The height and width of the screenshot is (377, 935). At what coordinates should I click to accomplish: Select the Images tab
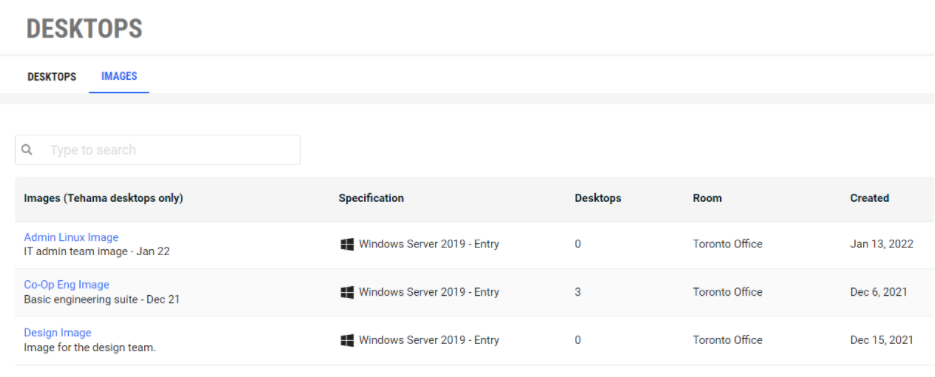pos(119,76)
